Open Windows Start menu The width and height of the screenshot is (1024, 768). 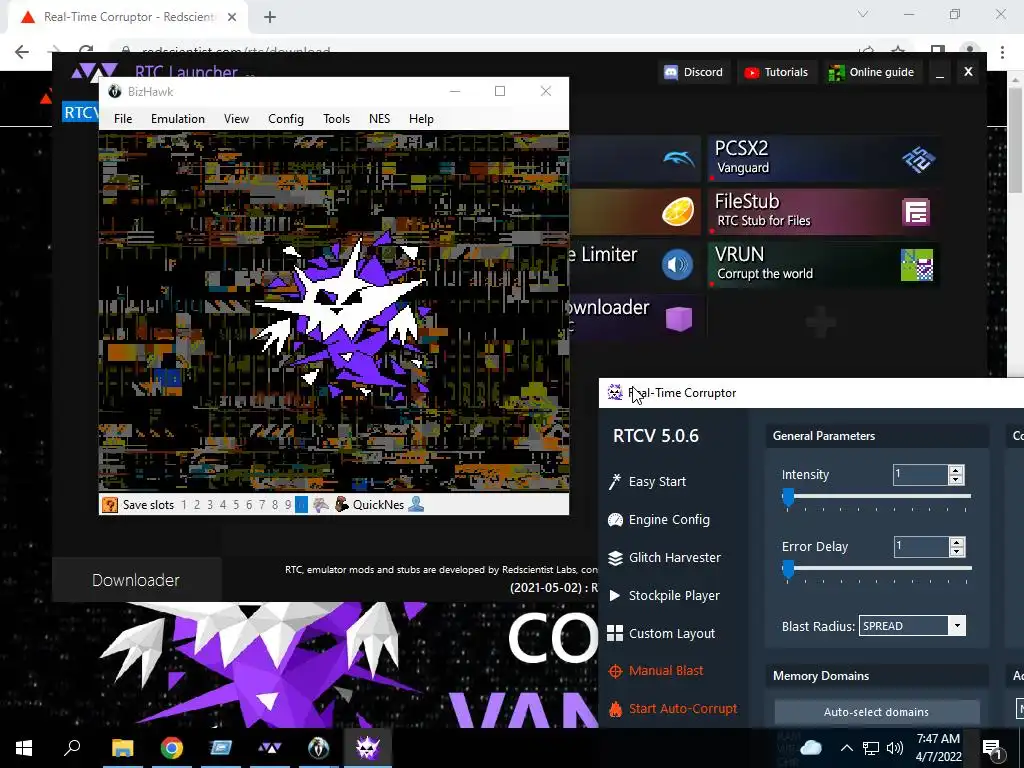click(24, 748)
